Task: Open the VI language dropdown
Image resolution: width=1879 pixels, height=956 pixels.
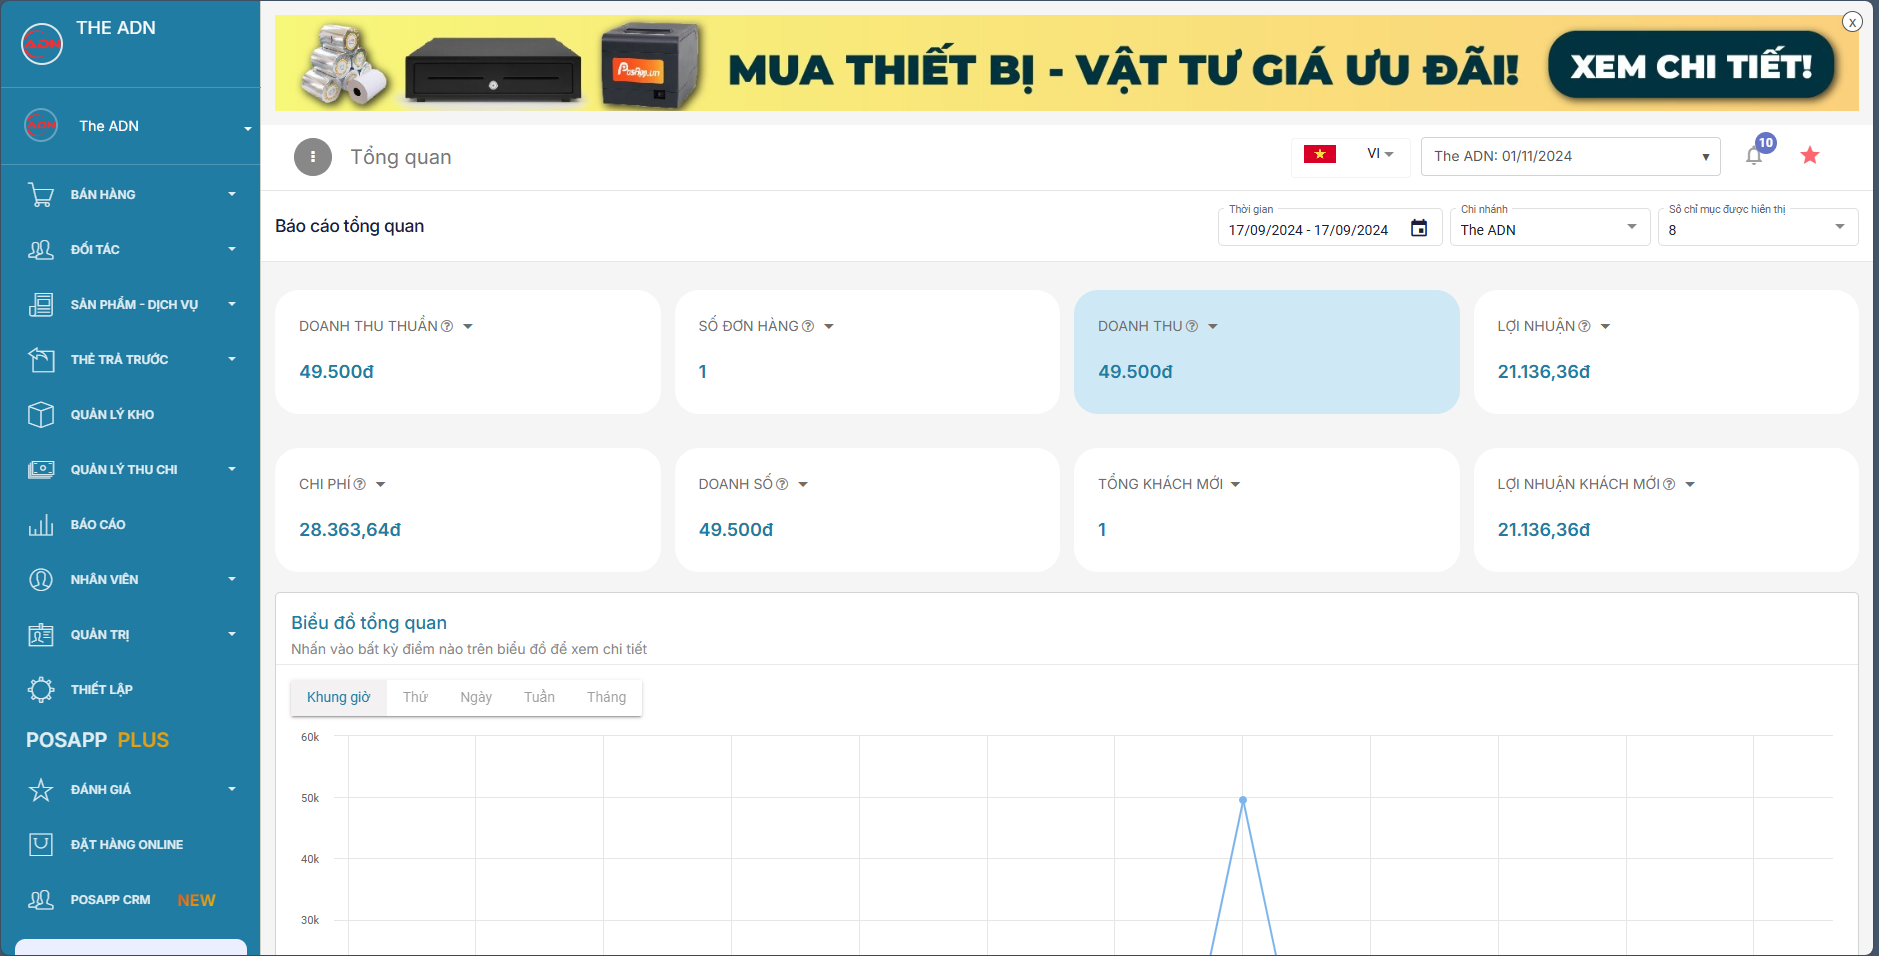Action: click(x=1380, y=154)
